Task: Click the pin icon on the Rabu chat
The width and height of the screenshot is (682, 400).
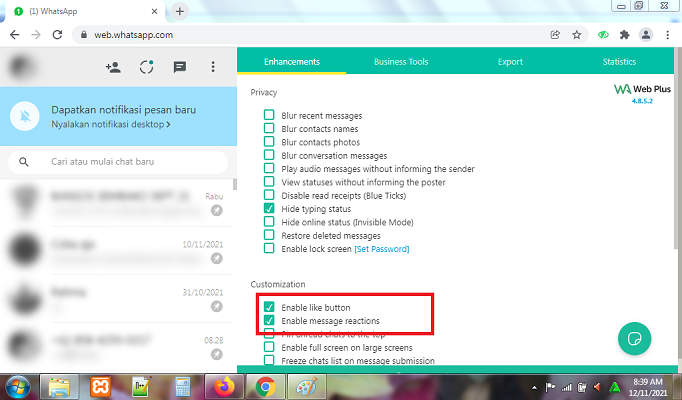Action: pos(217,210)
